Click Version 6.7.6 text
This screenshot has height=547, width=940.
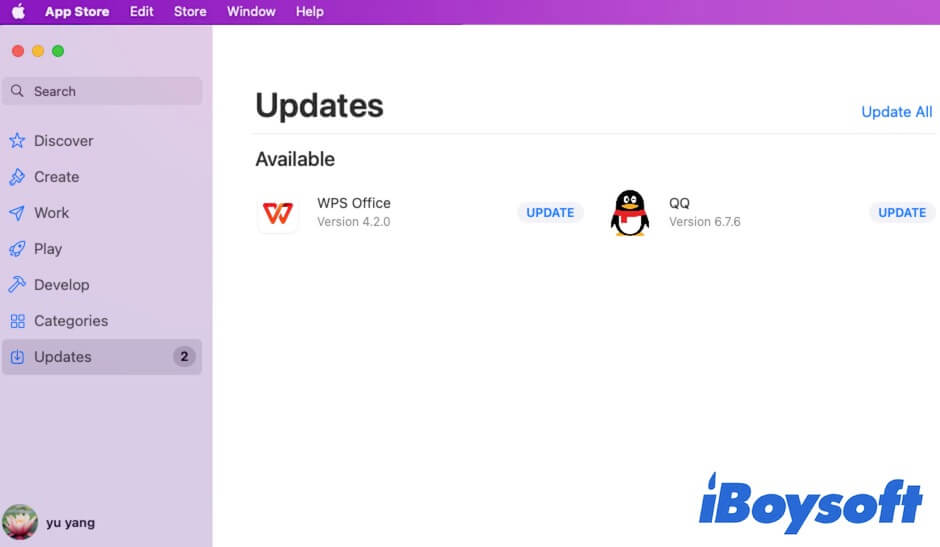pos(705,222)
